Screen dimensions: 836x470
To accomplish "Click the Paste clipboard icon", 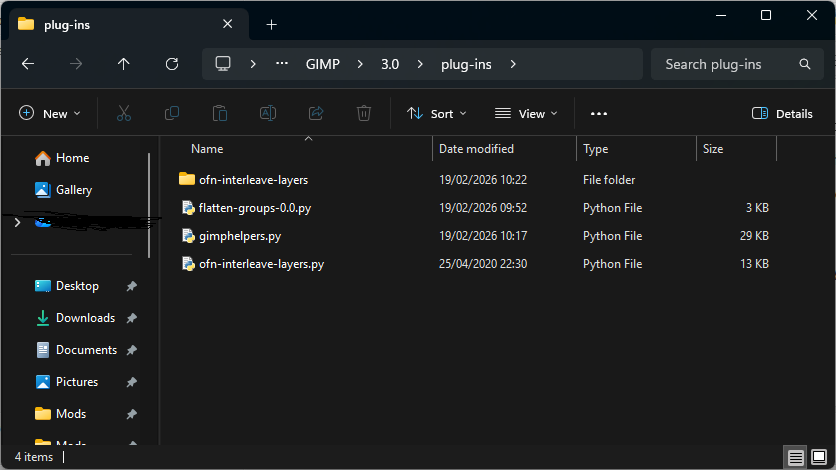I will 220,114.
